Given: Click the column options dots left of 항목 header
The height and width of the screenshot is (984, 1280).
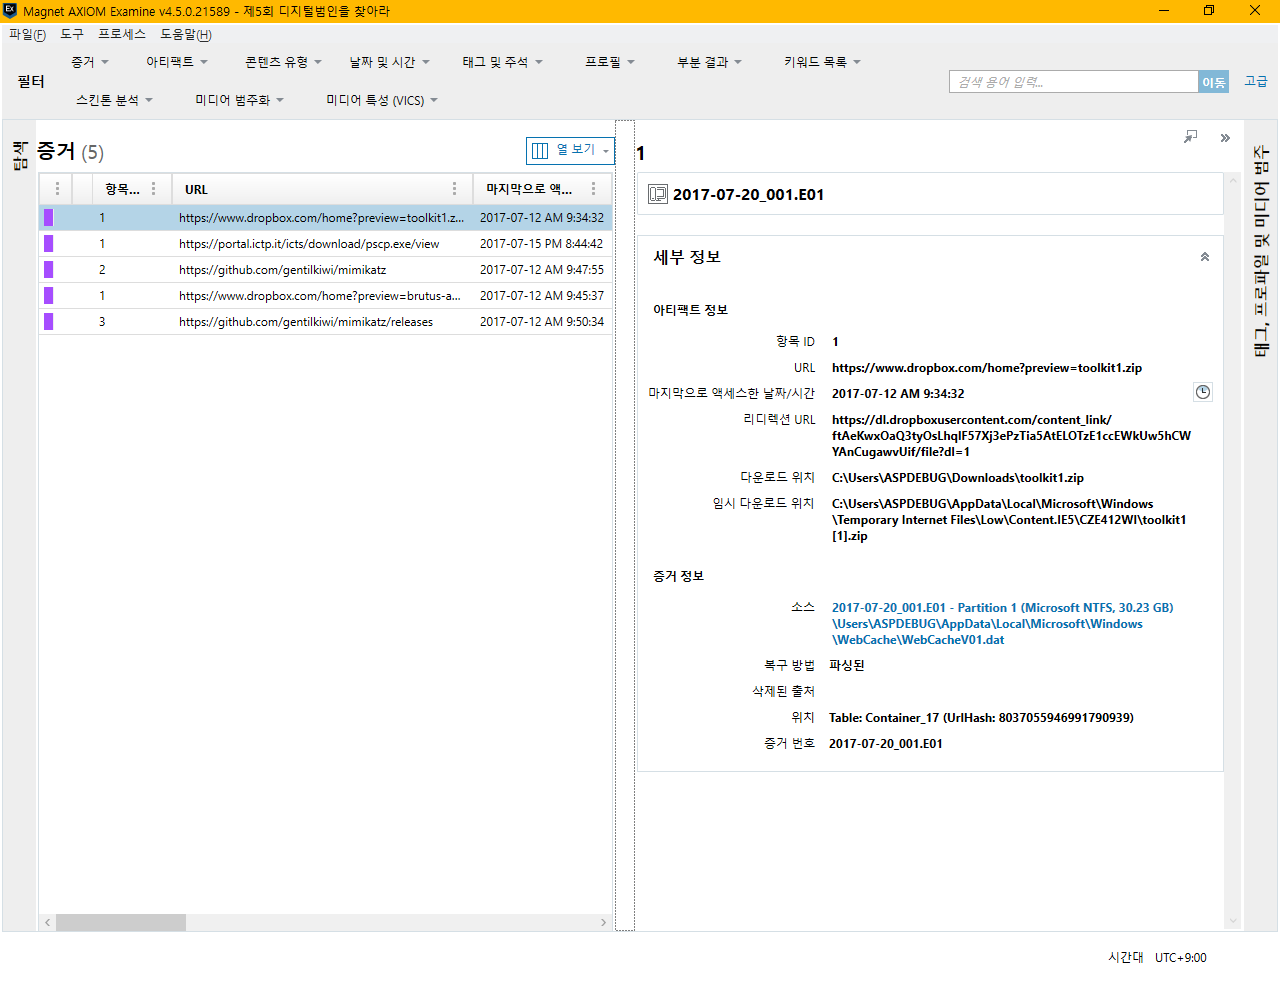Looking at the screenshot, I should 57,188.
